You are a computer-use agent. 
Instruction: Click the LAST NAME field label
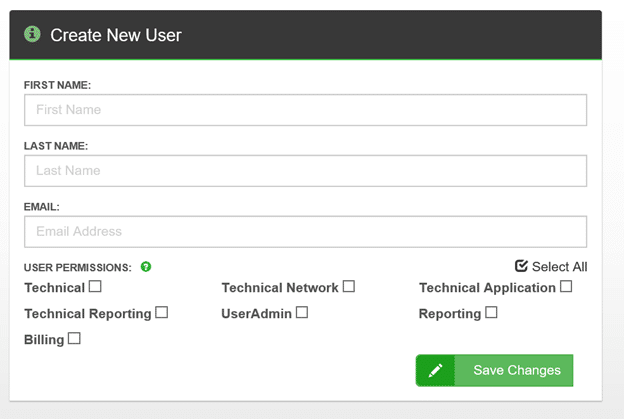point(56,146)
